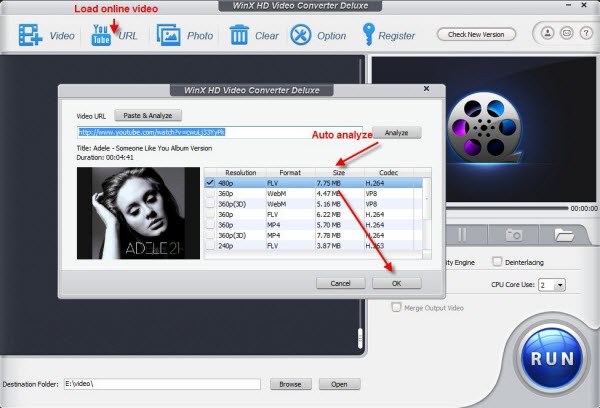The image size is (600, 408).
Task: Click the main file list scrollbar handle
Action: pyautogui.click(x=360, y=338)
